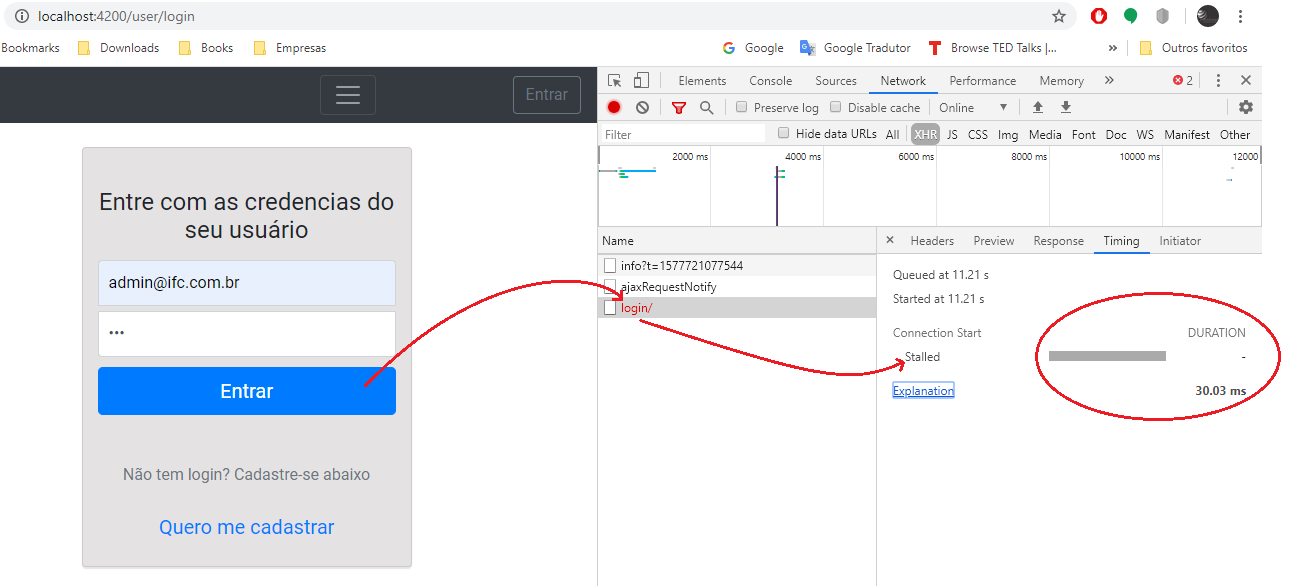Open the Online throttling dropdown
Screen dimensions: 1292x588
coord(974,107)
